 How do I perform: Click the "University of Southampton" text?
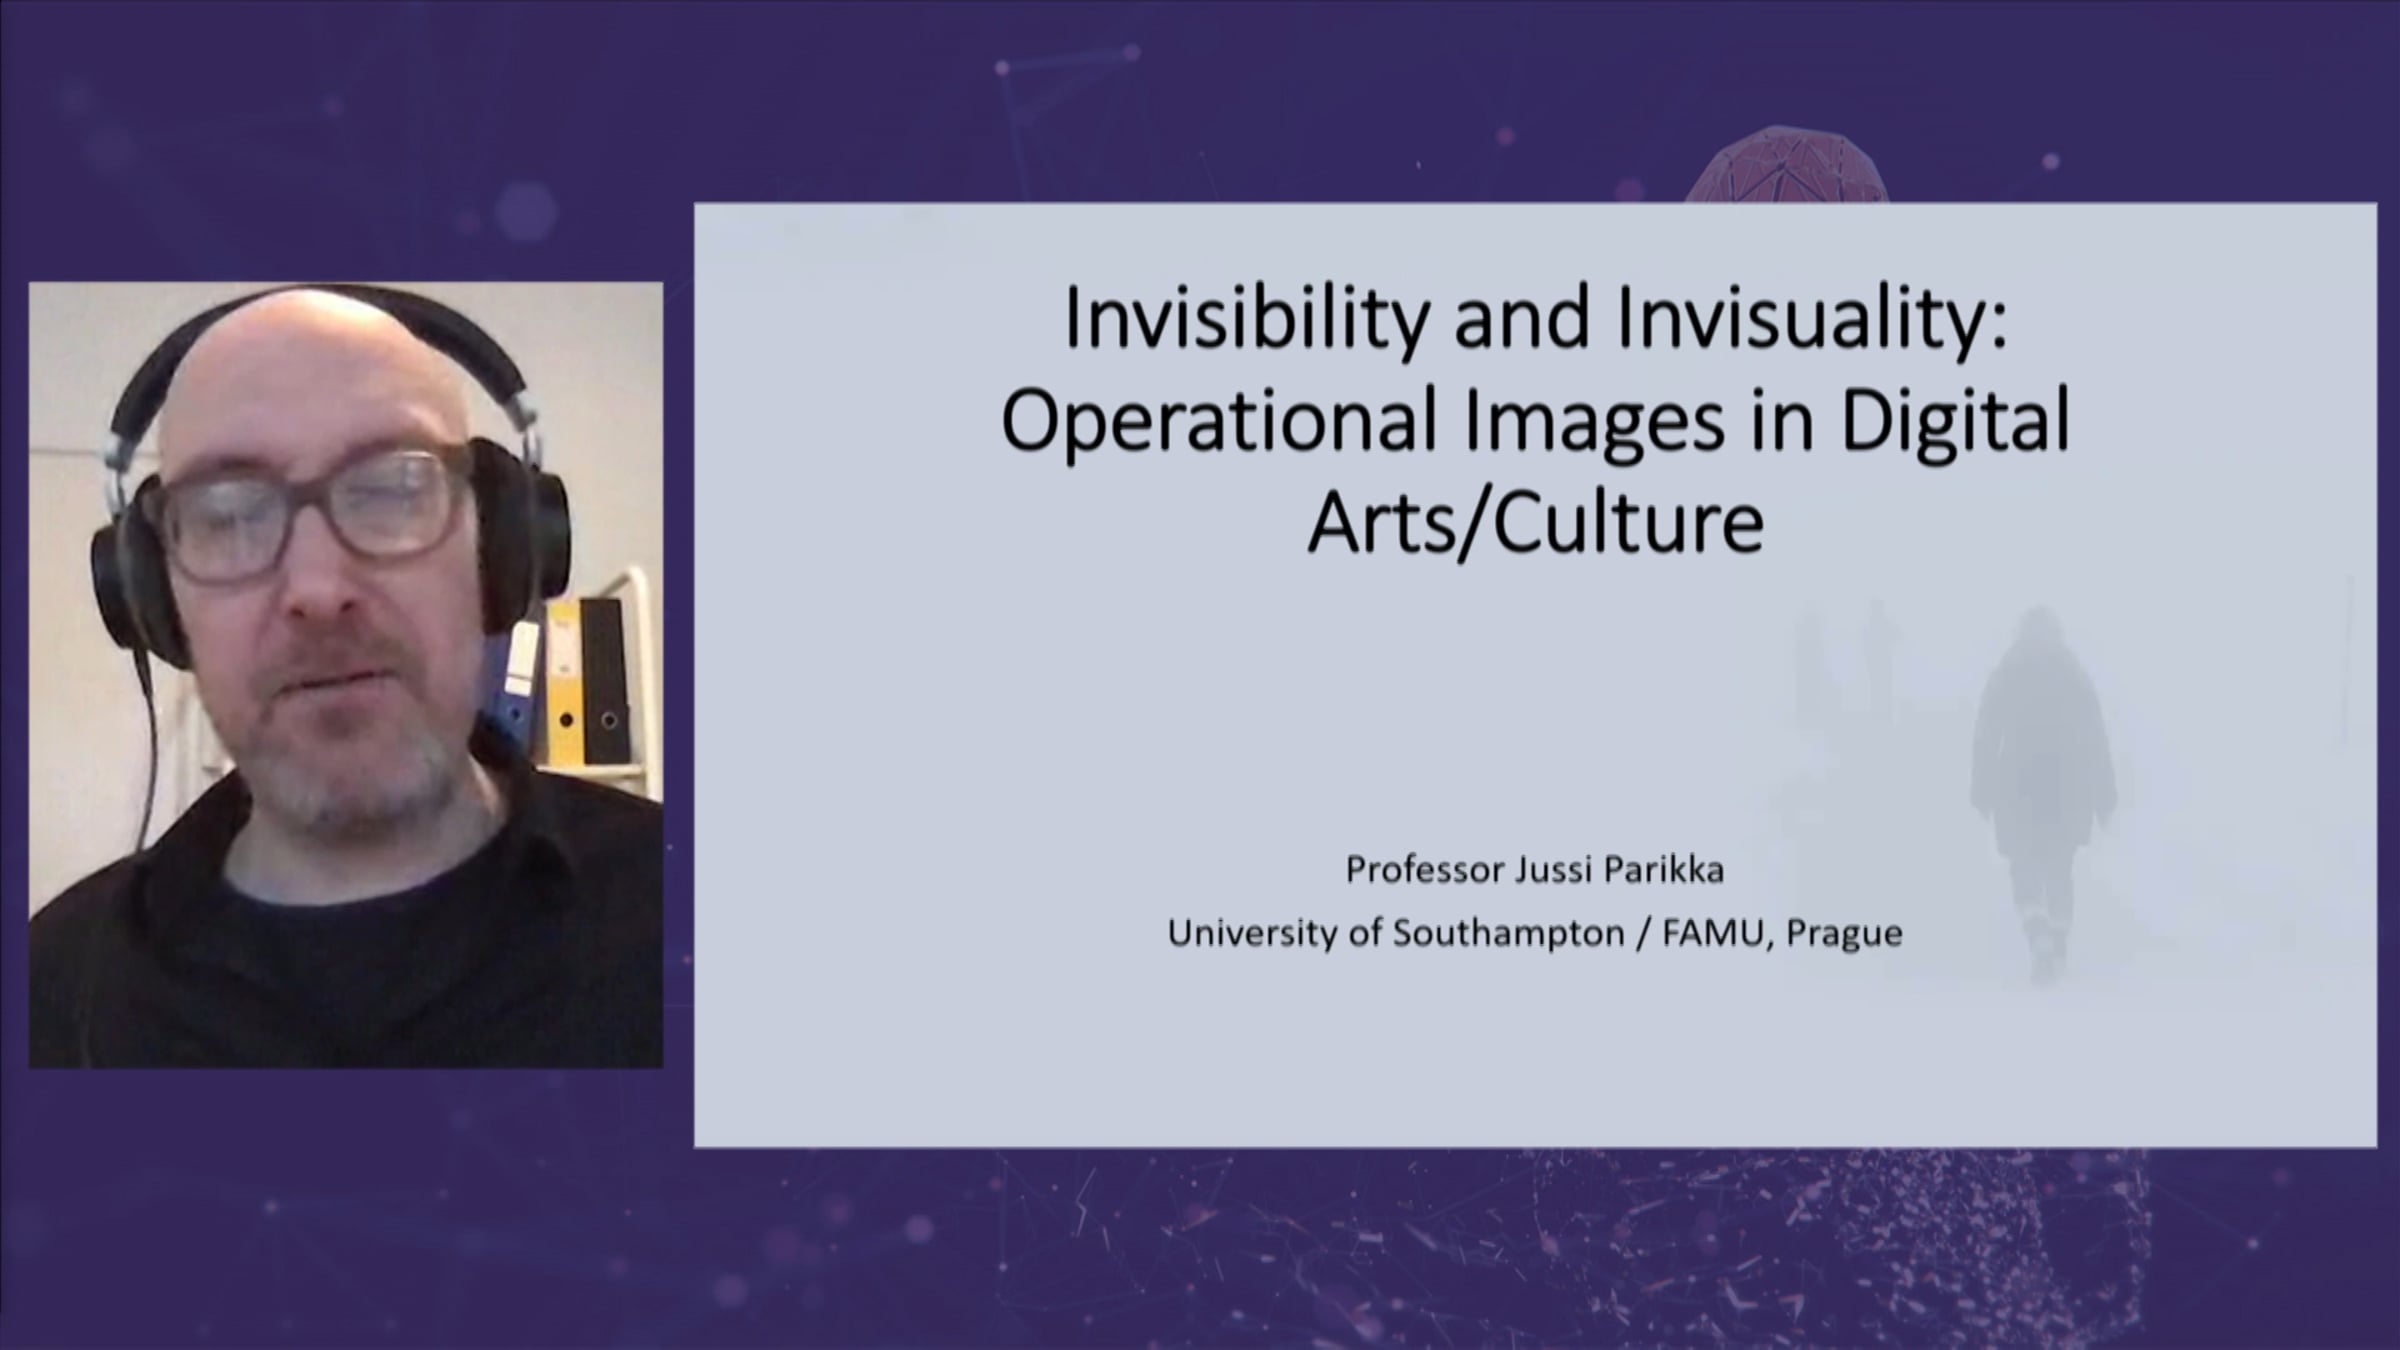pos(1396,933)
